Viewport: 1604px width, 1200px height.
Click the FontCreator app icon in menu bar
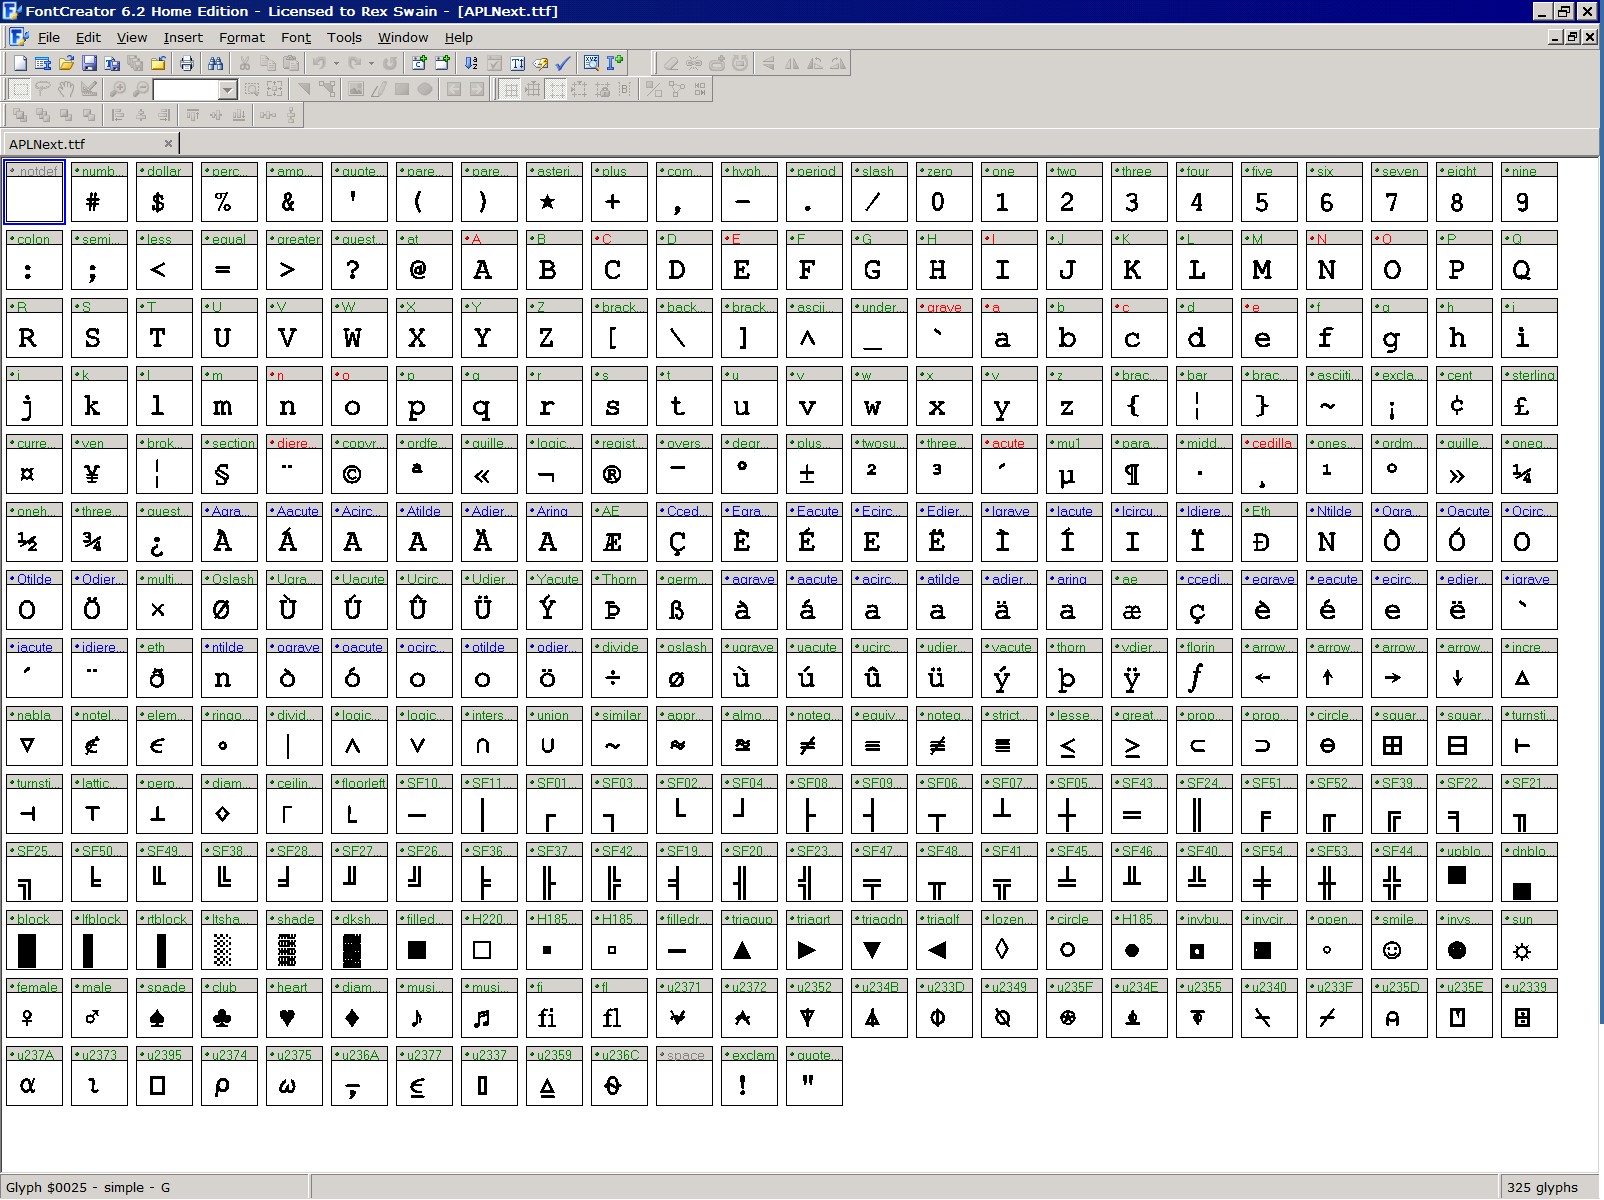click(x=18, y=37)
